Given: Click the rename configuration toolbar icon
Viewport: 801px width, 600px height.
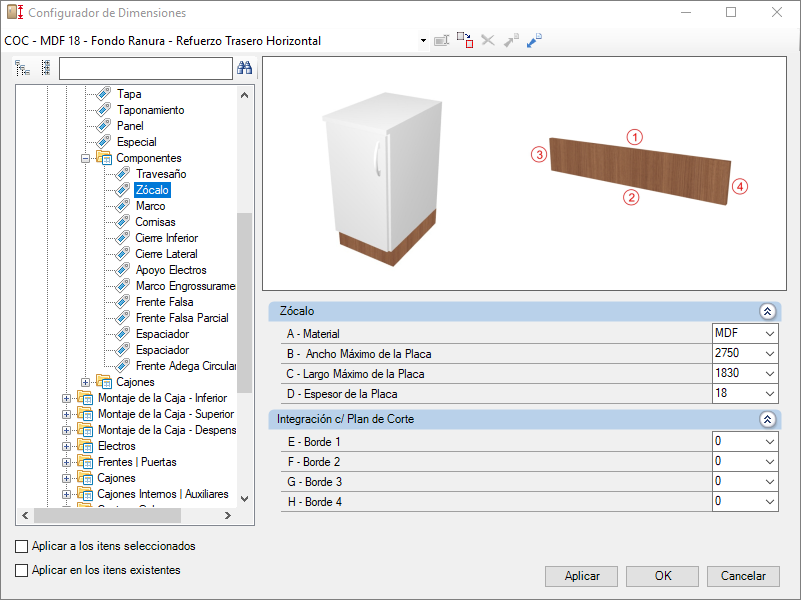Looking at the screenshot, I should tap(441, 40).
